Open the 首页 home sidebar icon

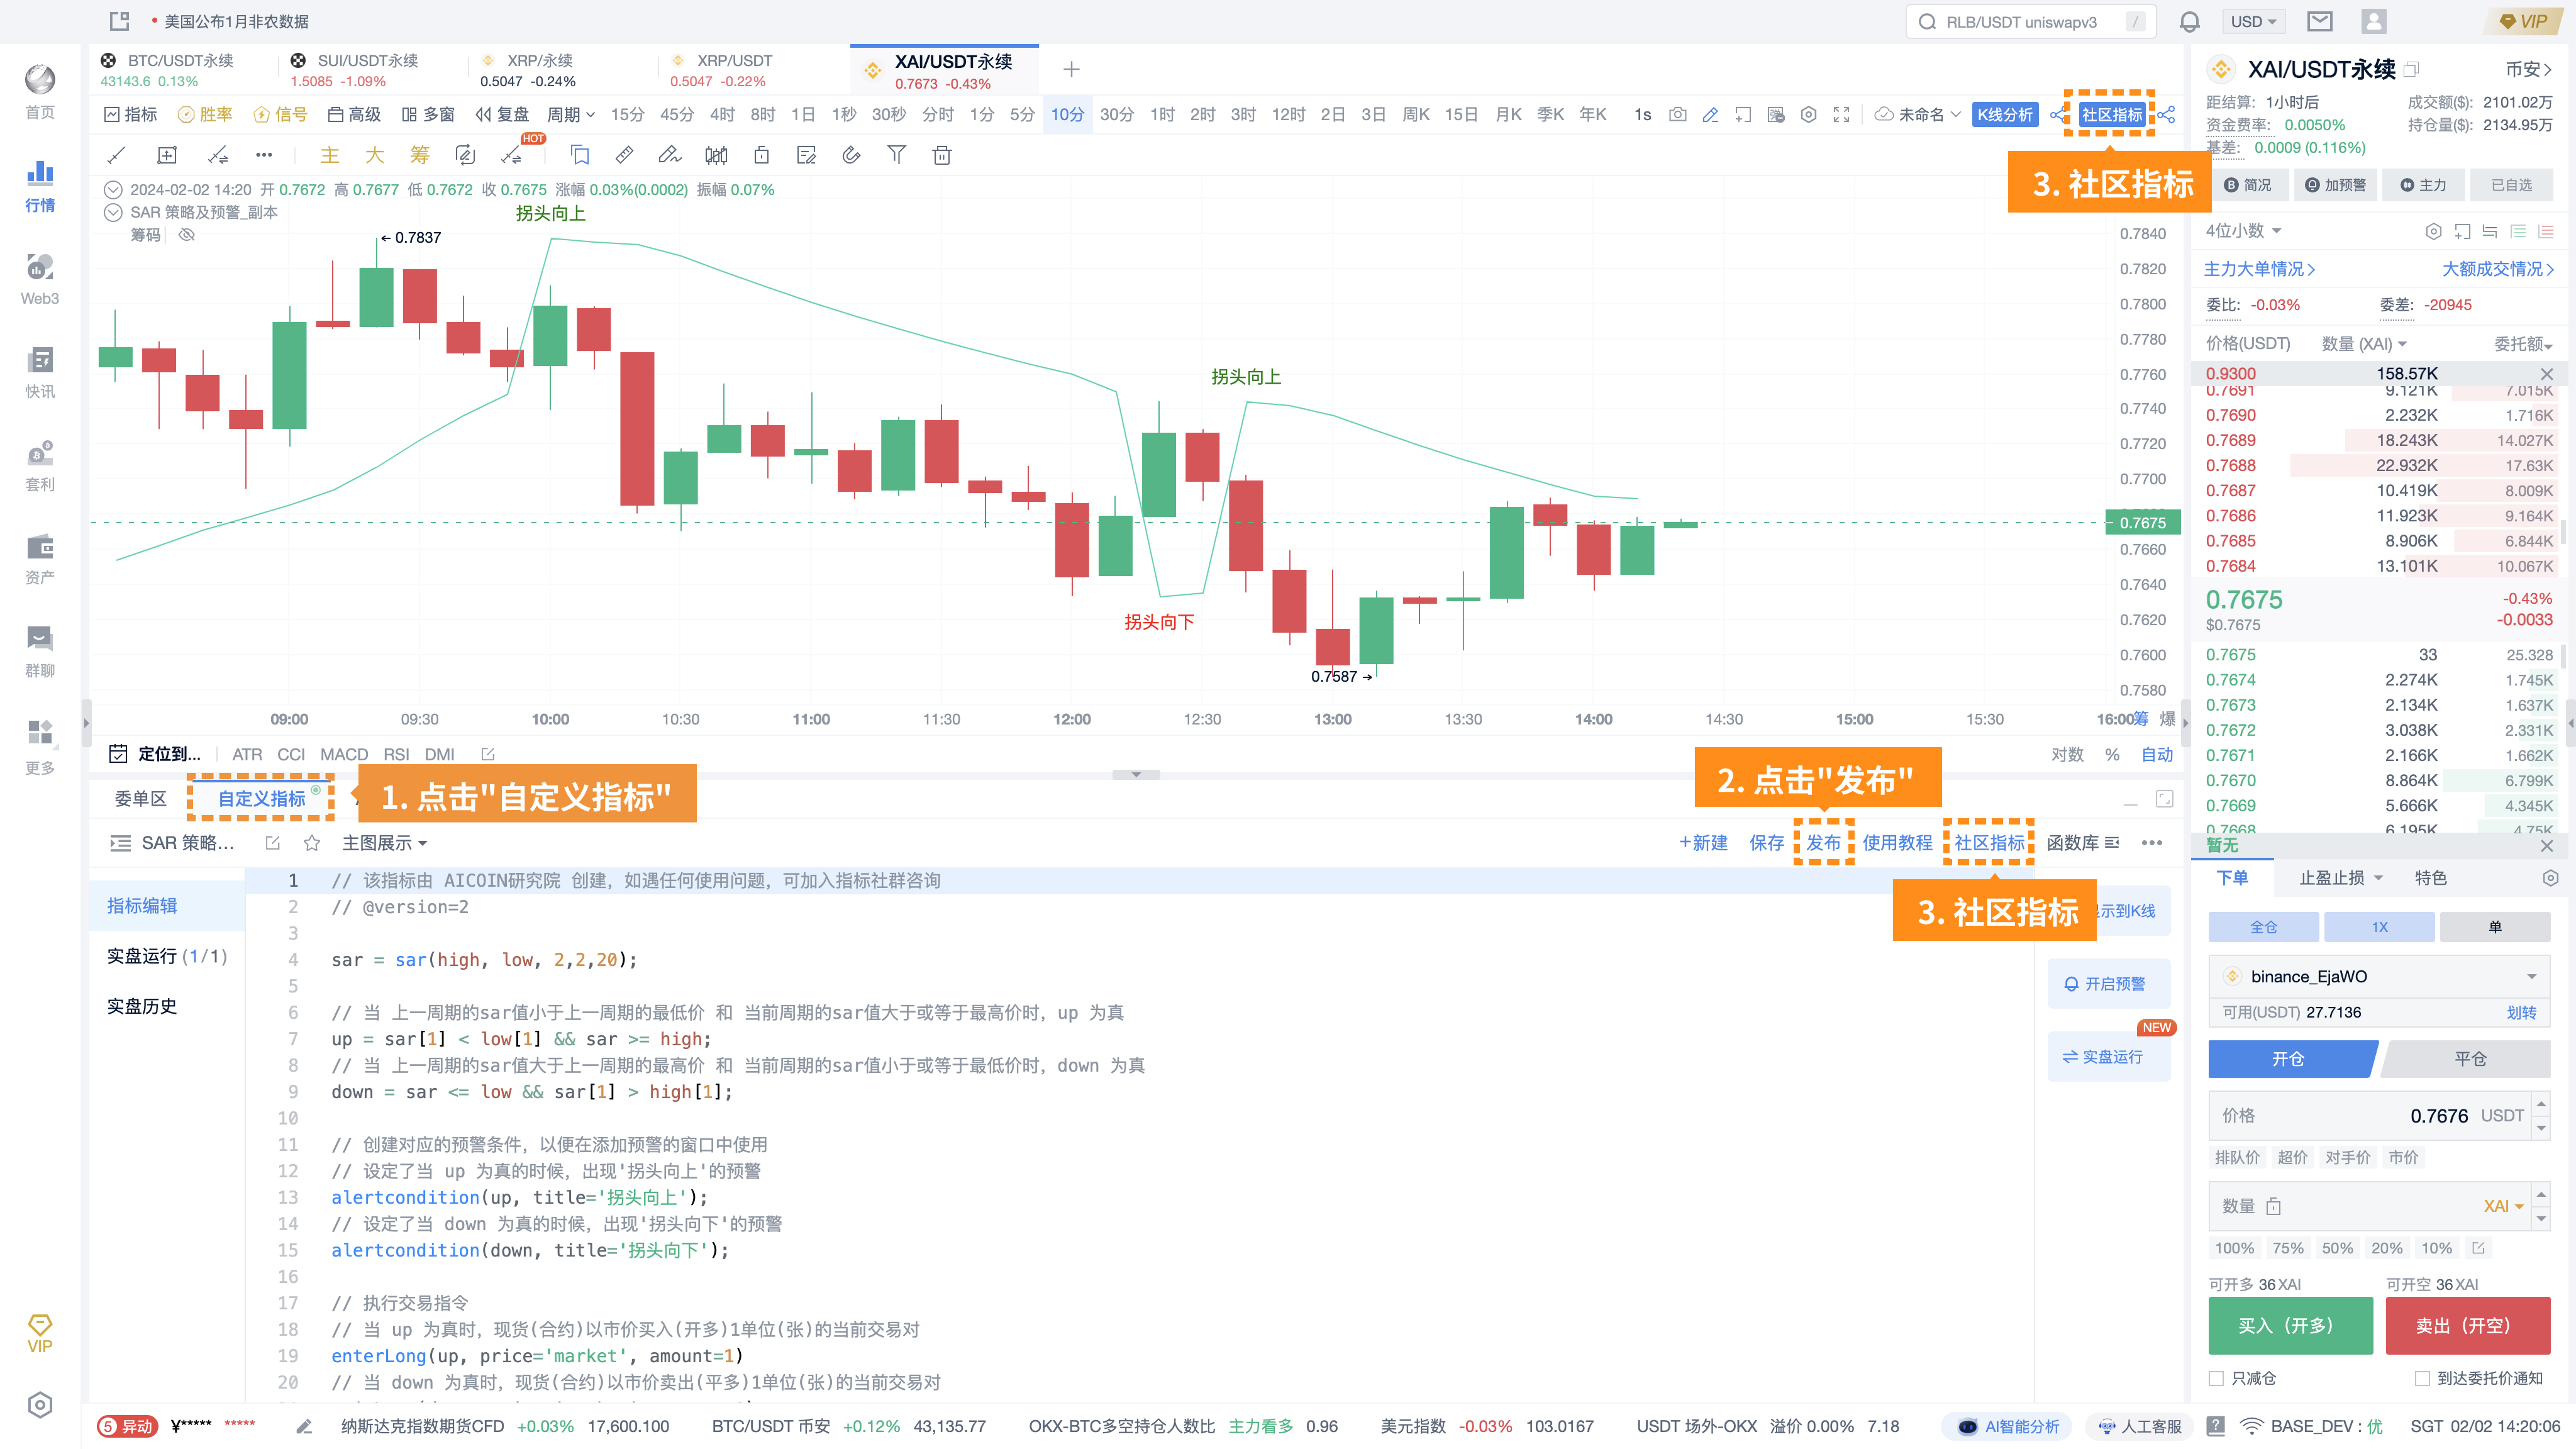pos(40,92)
